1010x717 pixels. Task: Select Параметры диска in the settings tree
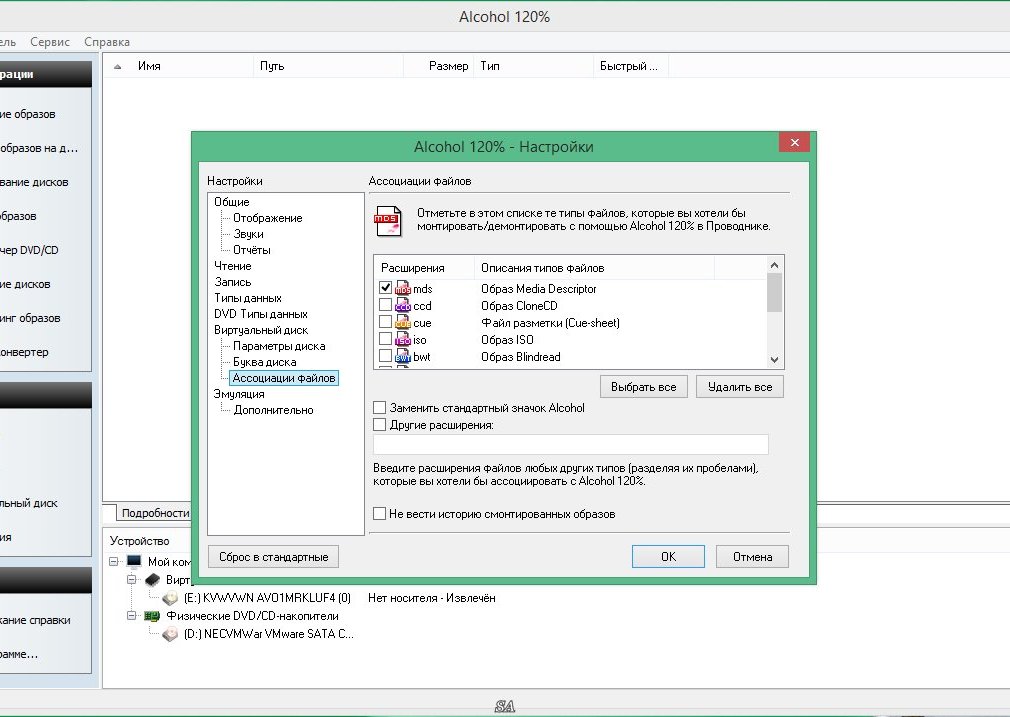279,346
